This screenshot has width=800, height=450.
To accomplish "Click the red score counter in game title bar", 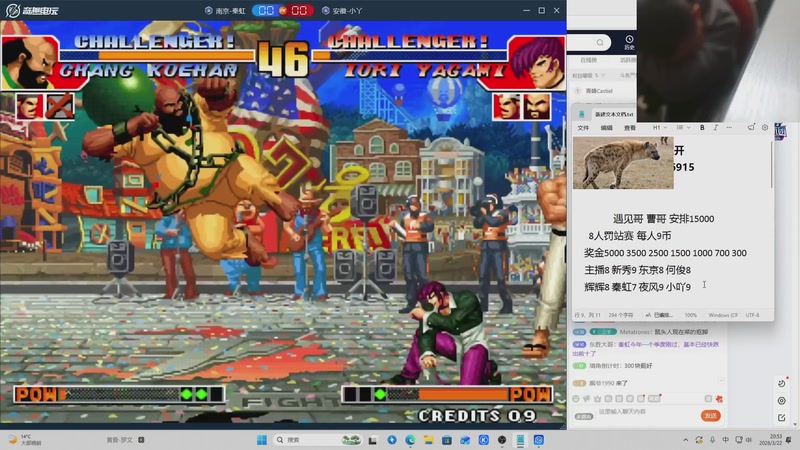I will (x=299, y=11).
